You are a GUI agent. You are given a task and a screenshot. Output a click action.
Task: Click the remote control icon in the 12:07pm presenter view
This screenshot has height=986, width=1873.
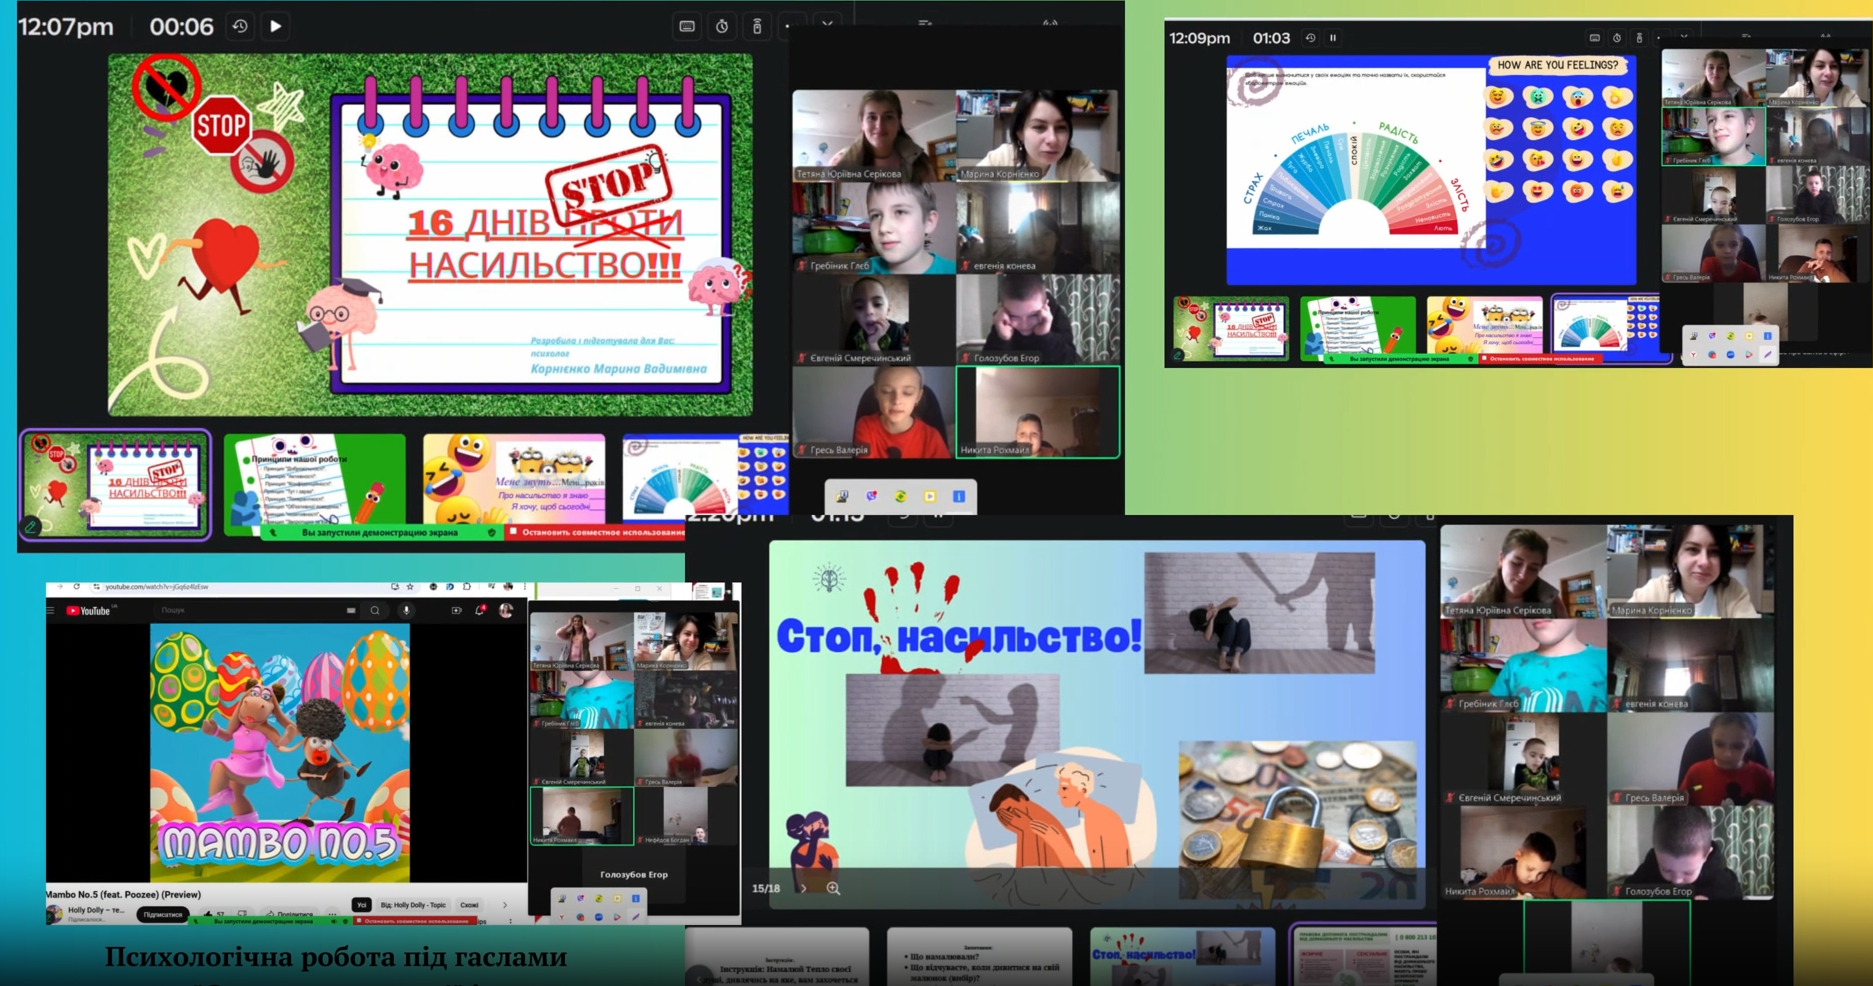(757, 27)
